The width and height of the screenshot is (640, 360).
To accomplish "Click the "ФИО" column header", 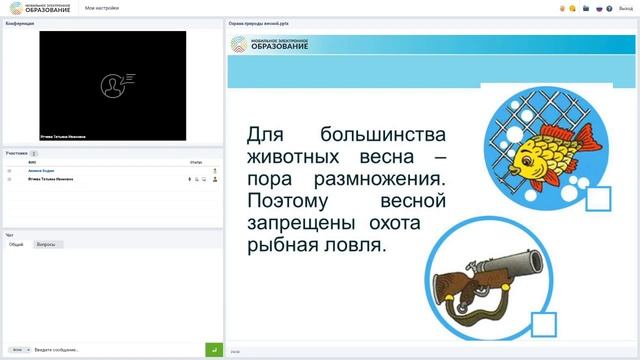I will tap(32, 162).
